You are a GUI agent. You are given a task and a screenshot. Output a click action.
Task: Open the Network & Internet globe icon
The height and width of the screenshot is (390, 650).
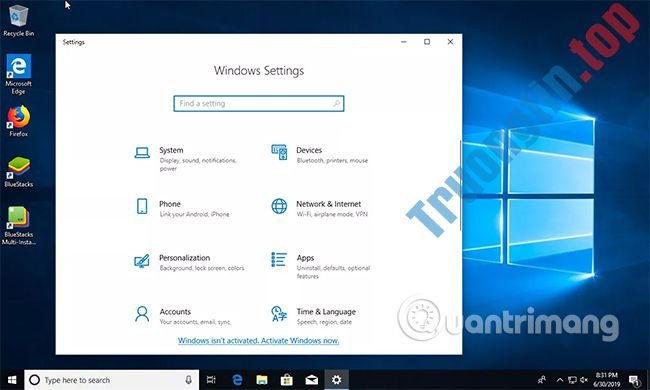click(279, 206)
